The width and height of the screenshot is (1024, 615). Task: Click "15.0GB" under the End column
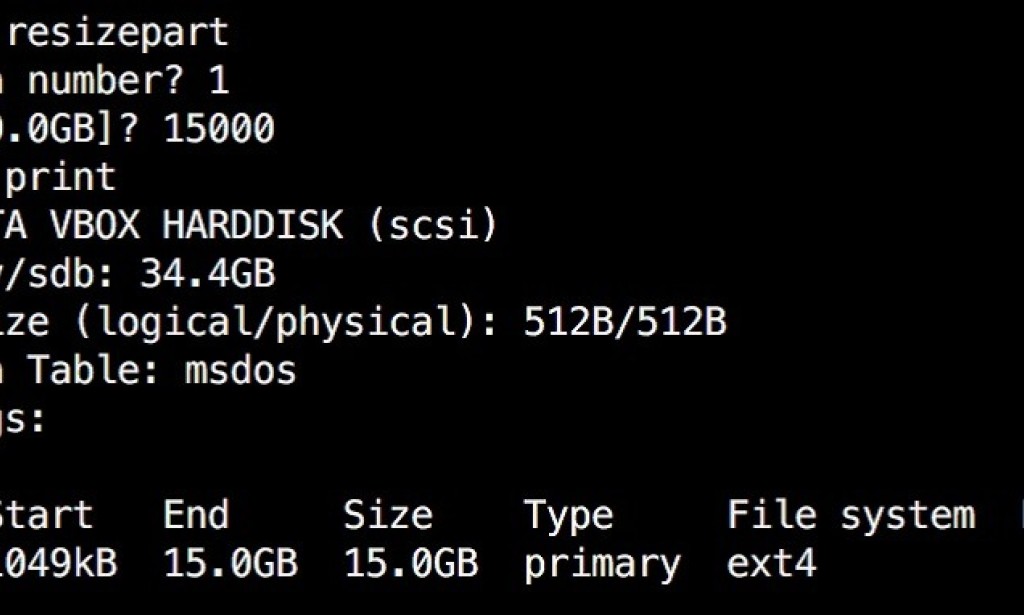click(x=230, y=564)
